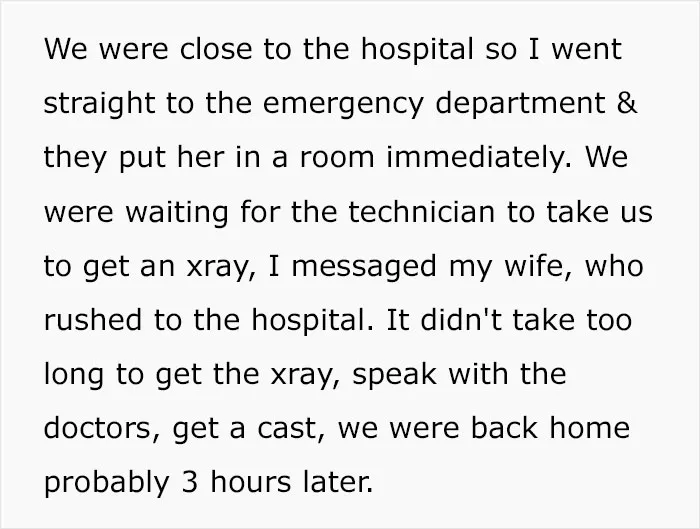
Task: Click the word "immediately"
Action: click(x=479, y=158)
